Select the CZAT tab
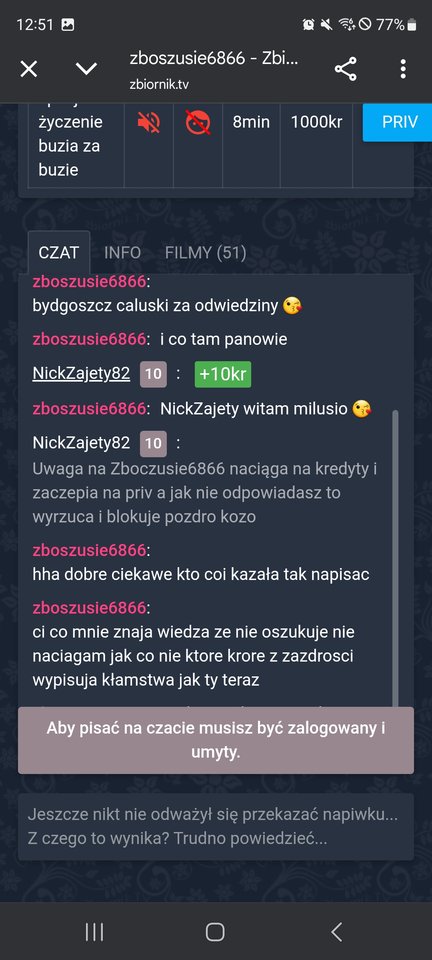The width and height of the screenshot is (432, 960). [x=59, y=253]
